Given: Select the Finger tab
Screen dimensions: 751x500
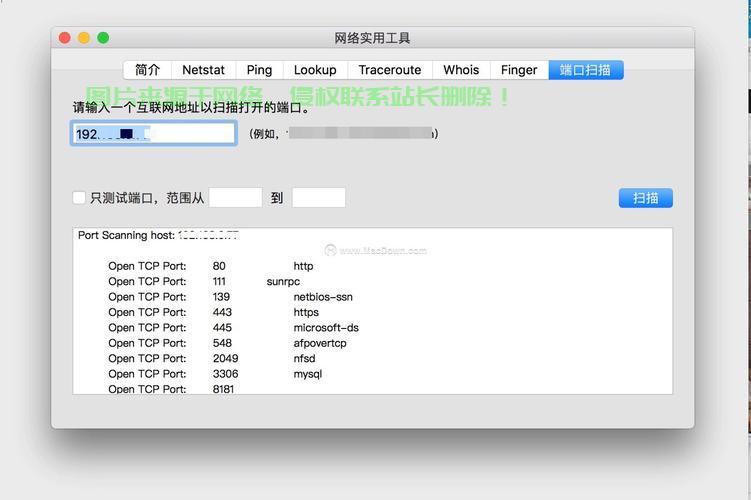Looking at the screenshot, I should click(x=519, y=70).
